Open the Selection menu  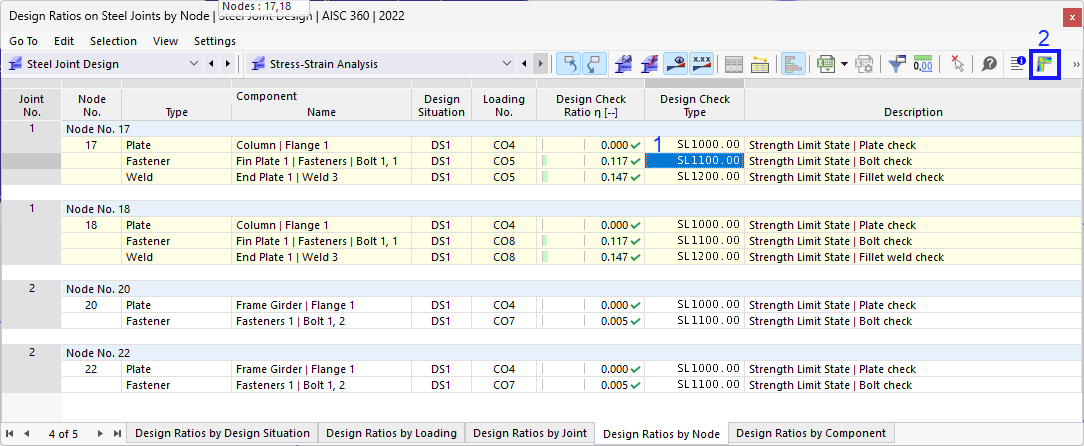pyautogui.click(x=113, y=41)
